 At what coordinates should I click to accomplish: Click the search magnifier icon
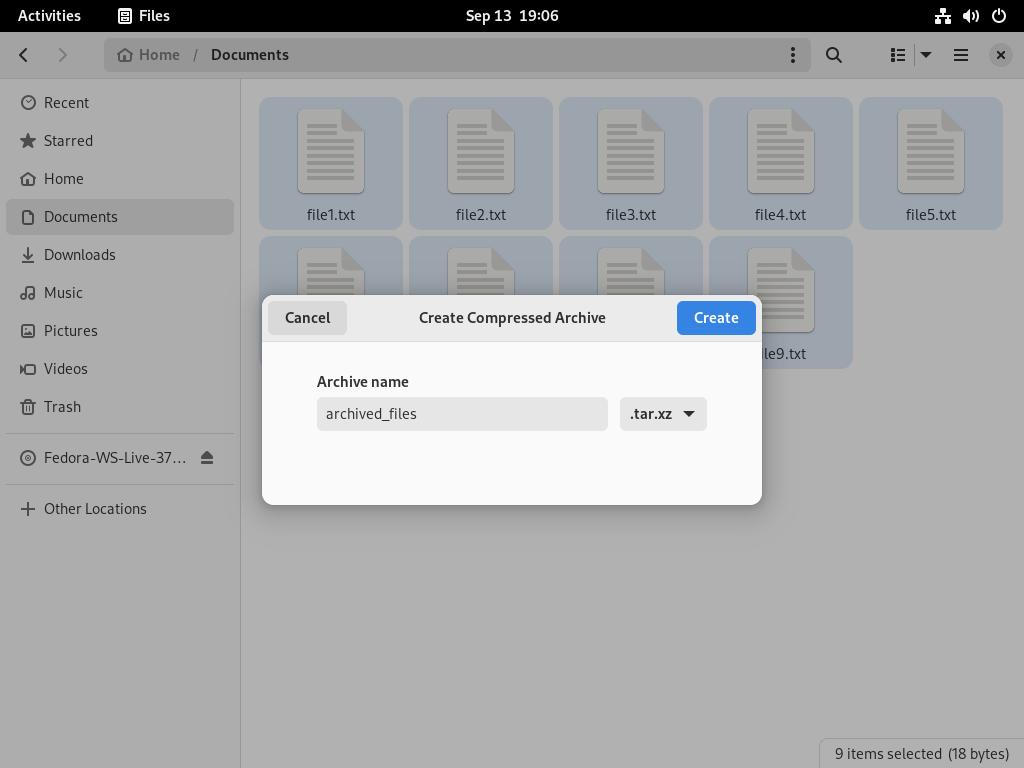coord(833,55)
